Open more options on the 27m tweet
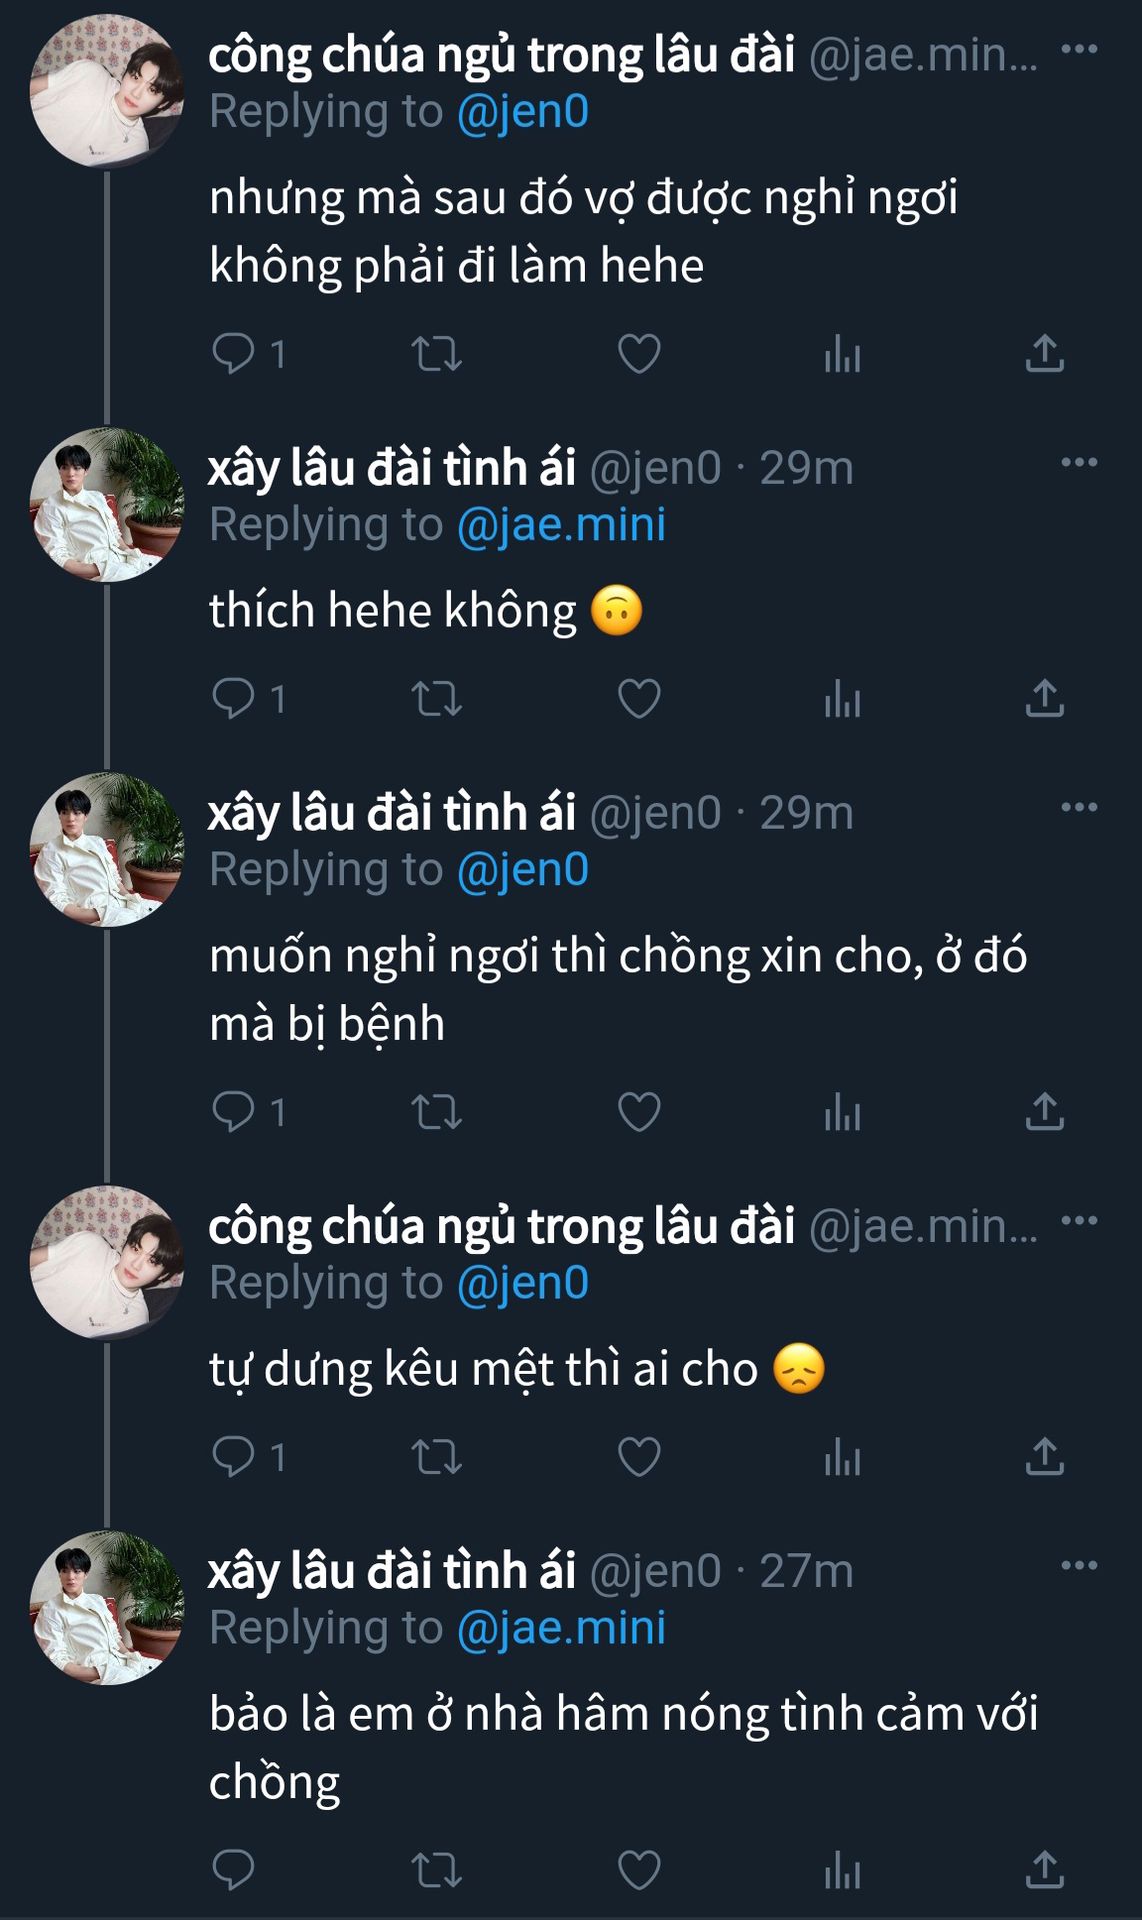The width and height of the screenshot is (1142, 1920). 1079,1566
